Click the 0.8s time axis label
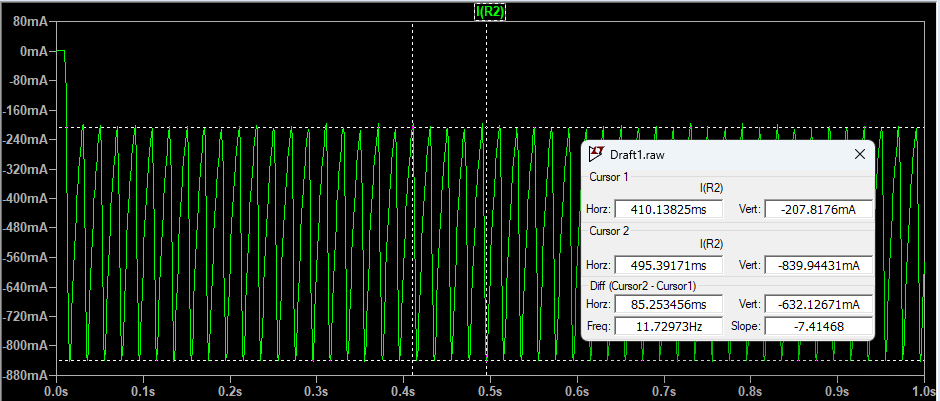This screenshot has width=940, height=401. (751, 392)
